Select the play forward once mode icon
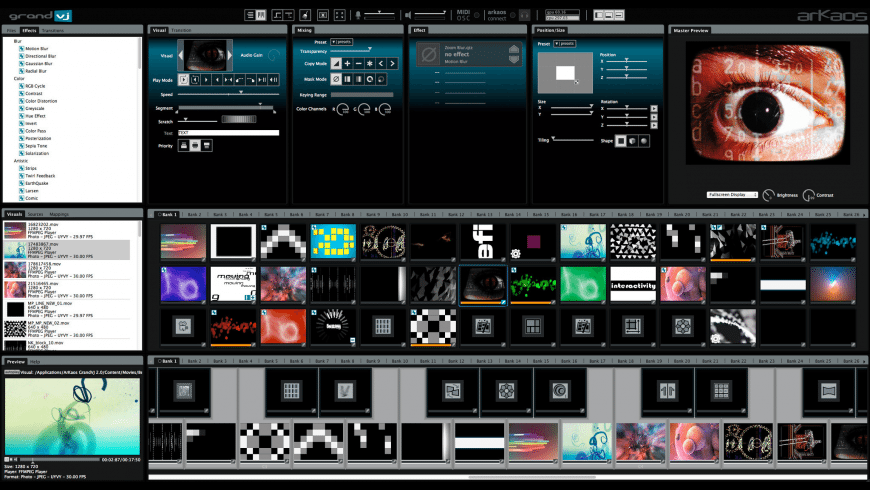This screenshot has height=490, width=870. (x=206, y=80)
